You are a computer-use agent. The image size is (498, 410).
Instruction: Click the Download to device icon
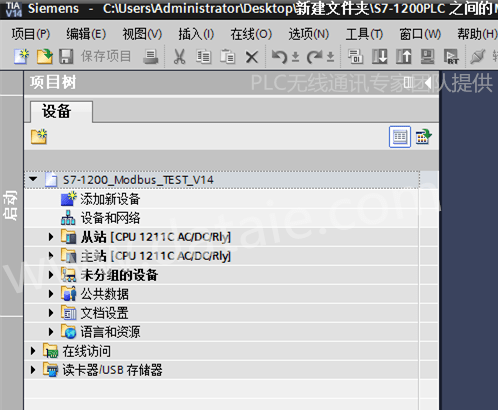tap(380, 56)
